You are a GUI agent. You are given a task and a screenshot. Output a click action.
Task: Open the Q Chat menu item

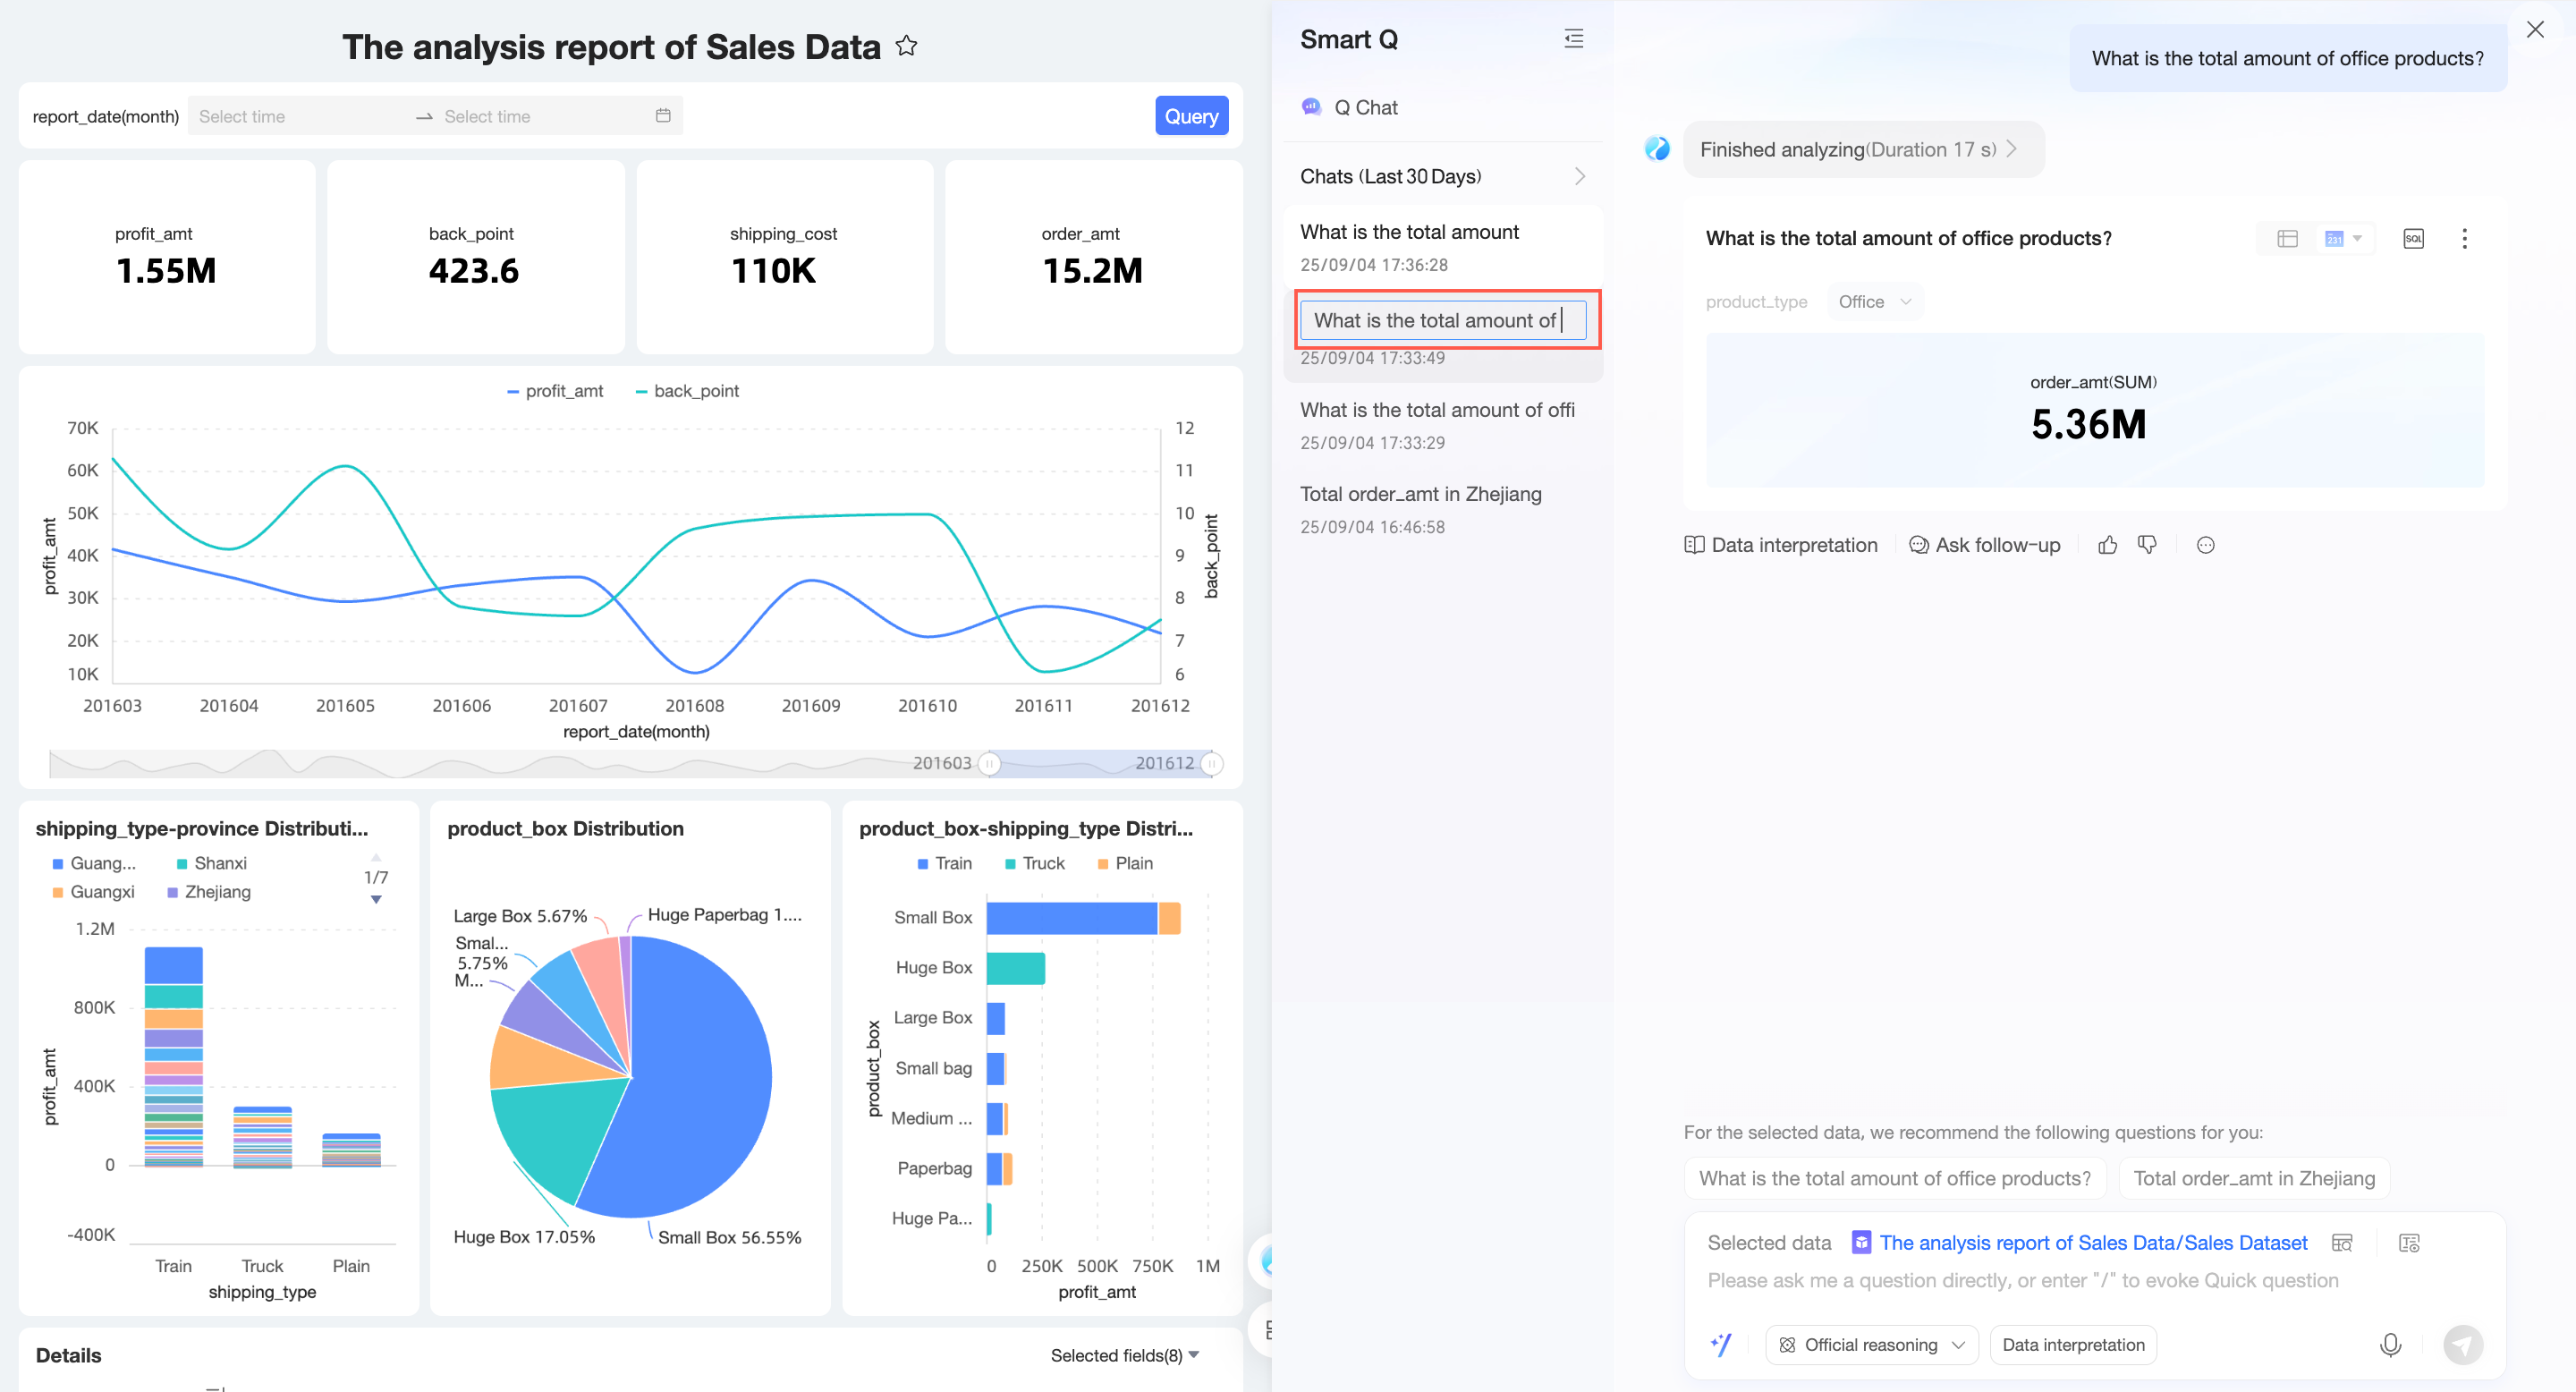pos(1365,107)
